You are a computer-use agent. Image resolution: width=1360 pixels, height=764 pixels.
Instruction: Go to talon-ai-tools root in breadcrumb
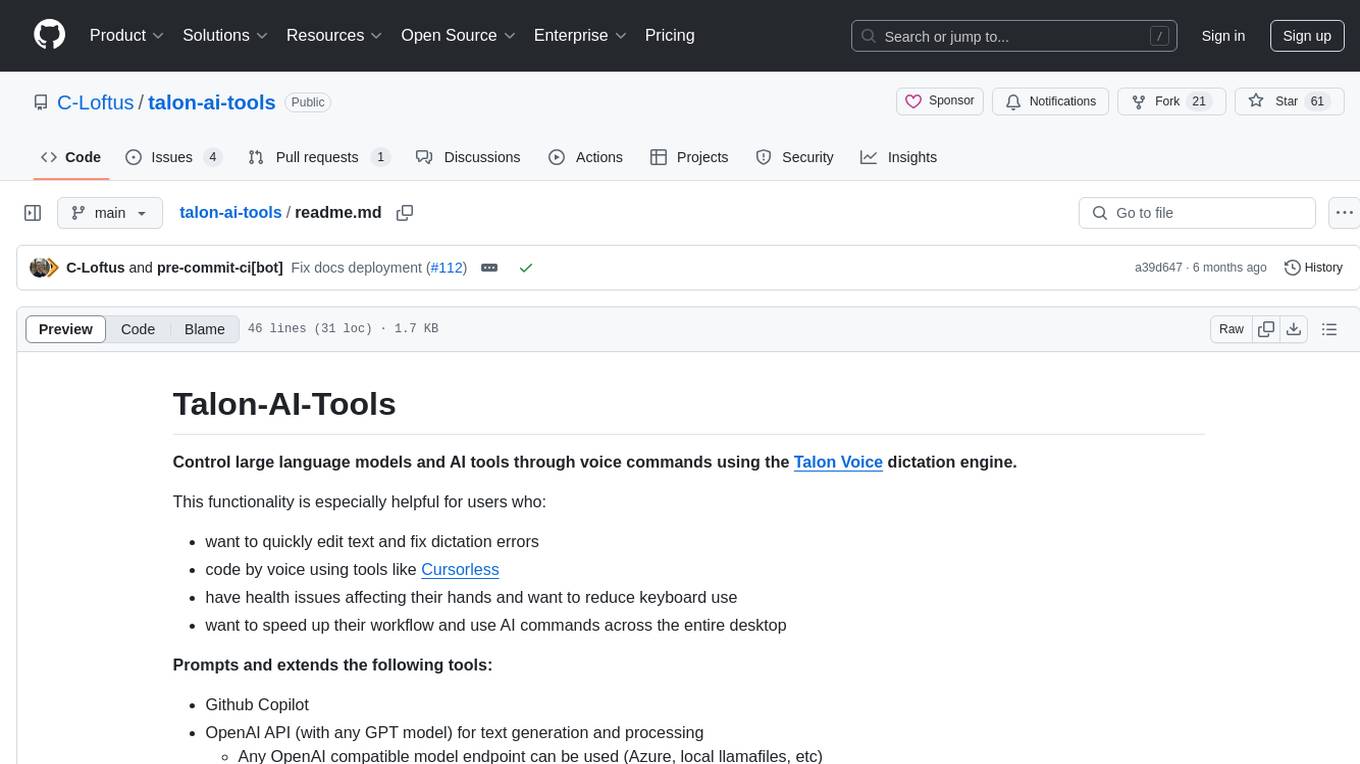230,212
